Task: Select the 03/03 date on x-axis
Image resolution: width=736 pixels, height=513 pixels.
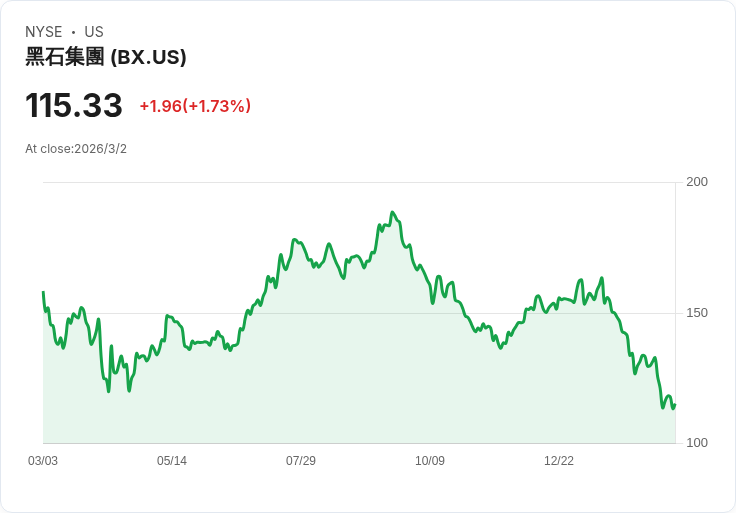Action: click(43, 461)
